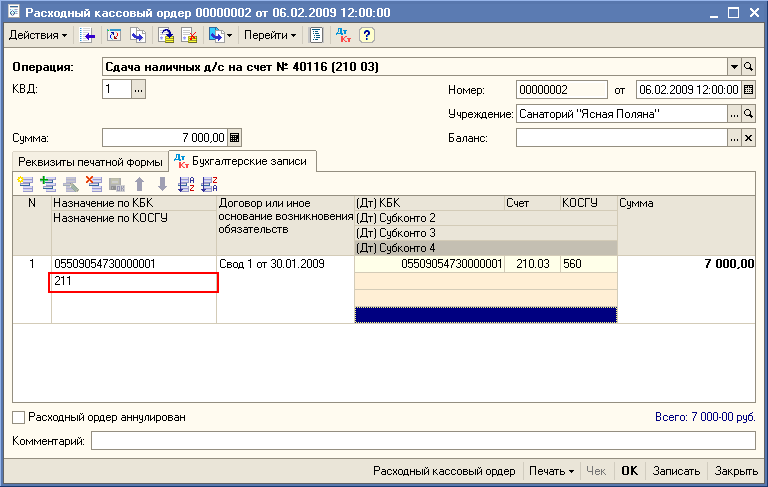768x487 pixels.
Task: Click the copy row table icon
Action: click(x=48, y=184)
